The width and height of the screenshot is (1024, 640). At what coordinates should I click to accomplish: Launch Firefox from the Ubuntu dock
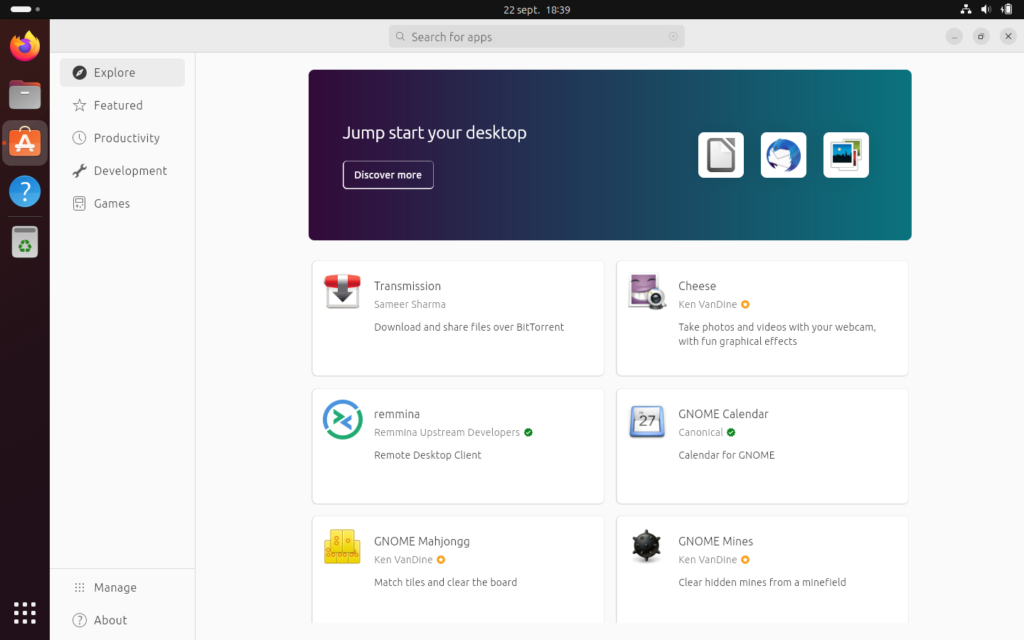coord(25,46)
